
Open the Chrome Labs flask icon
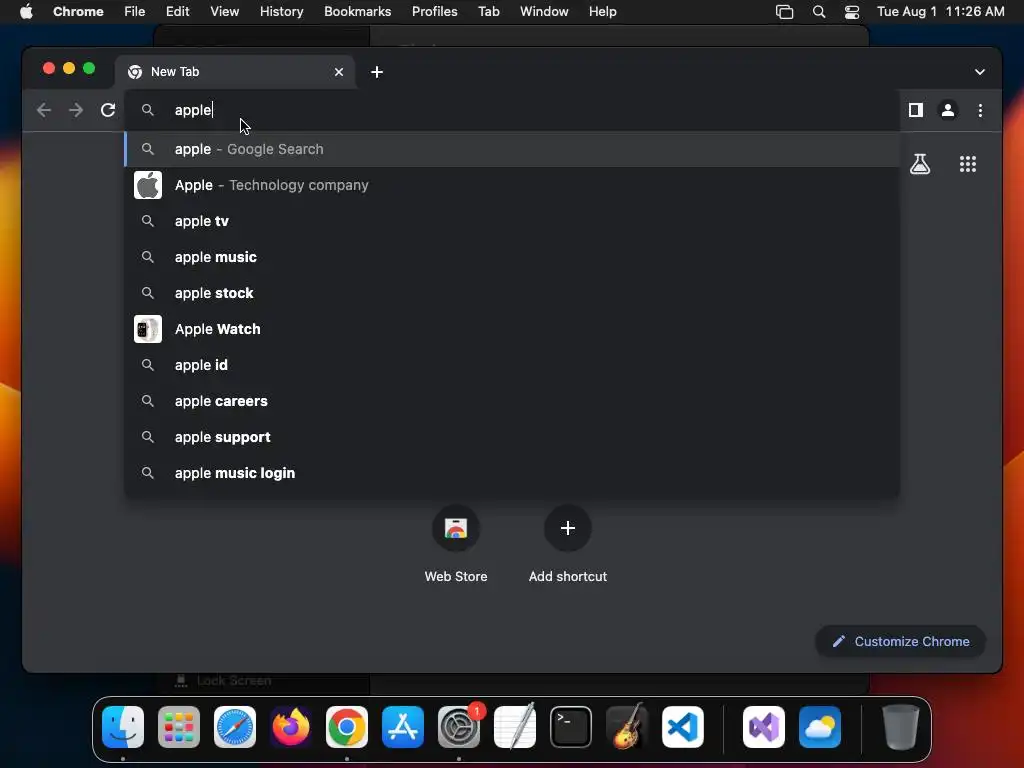pyautogui.click(x=920, y=164)
